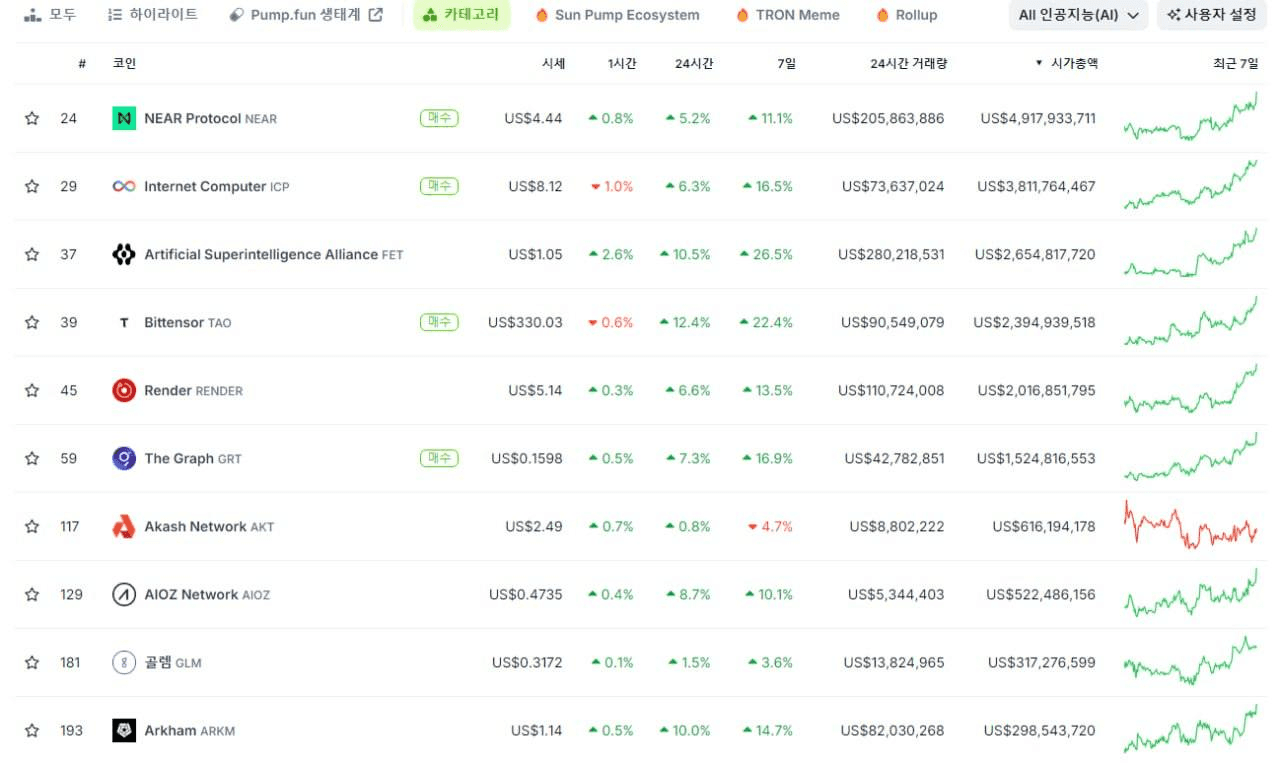1280x763 pixels.
Task: Click the NEAR Protocol logo icon
Action: pos(124,118)
